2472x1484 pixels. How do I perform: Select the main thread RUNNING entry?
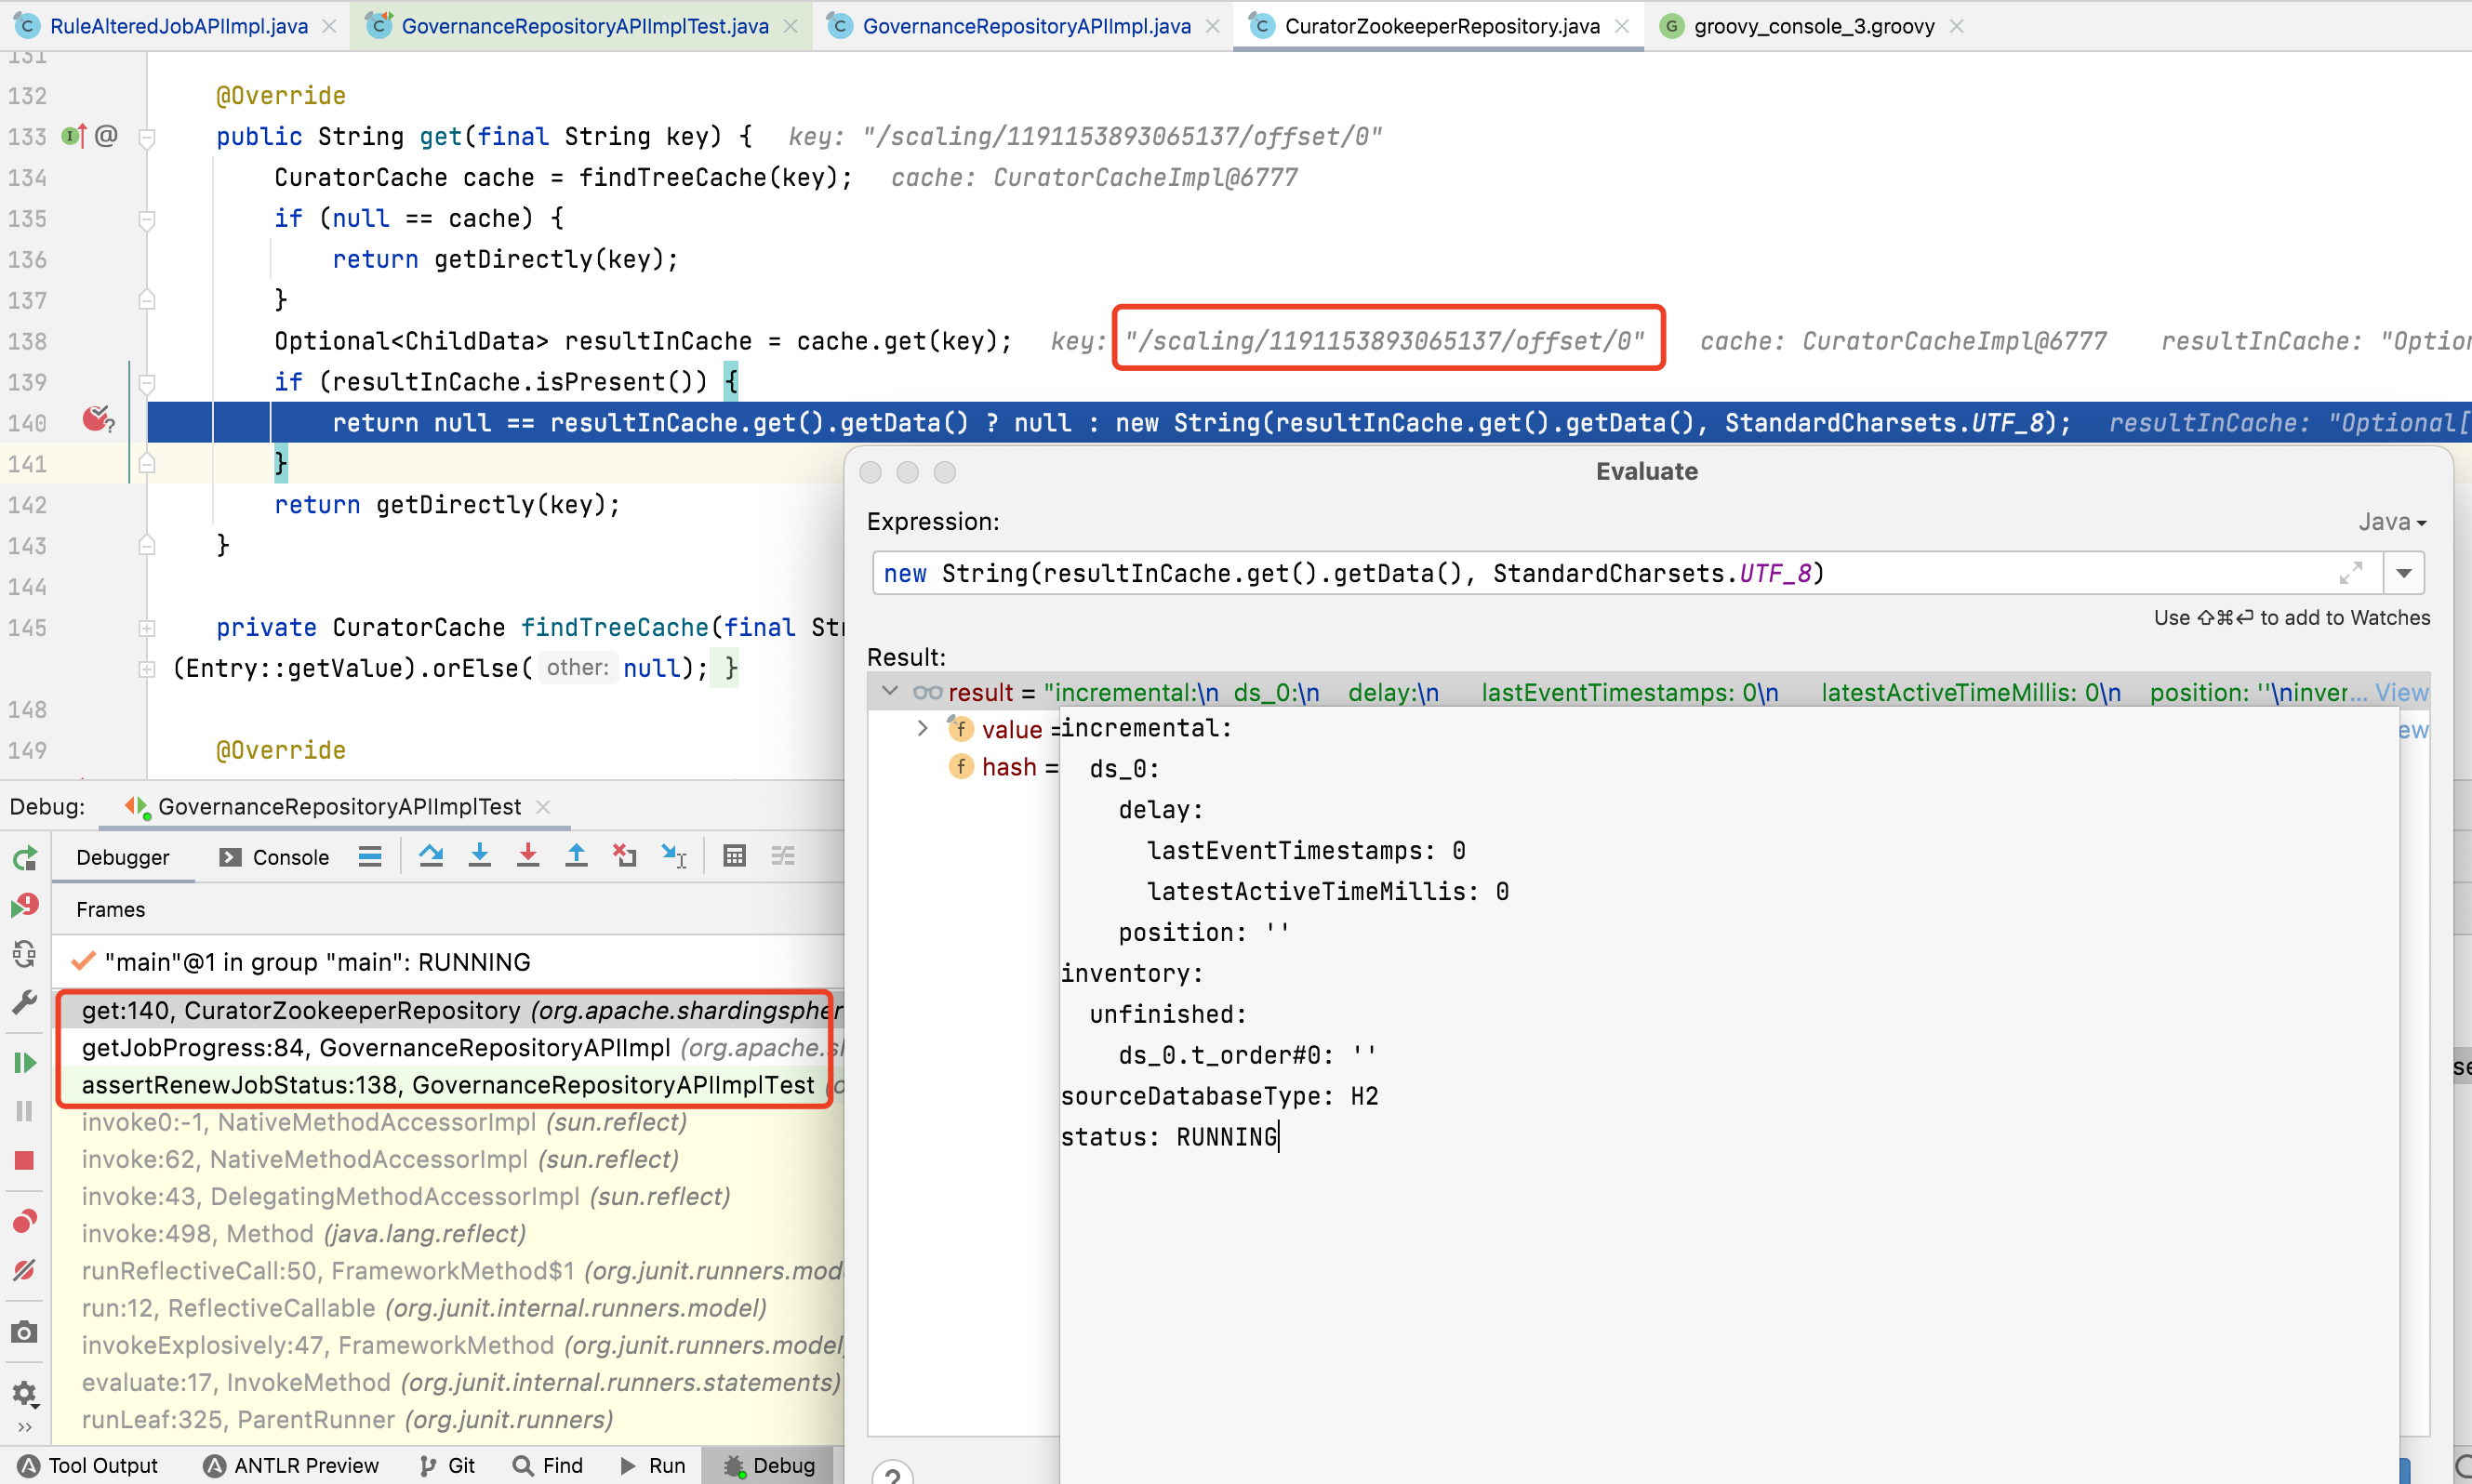tap(447, 961)
